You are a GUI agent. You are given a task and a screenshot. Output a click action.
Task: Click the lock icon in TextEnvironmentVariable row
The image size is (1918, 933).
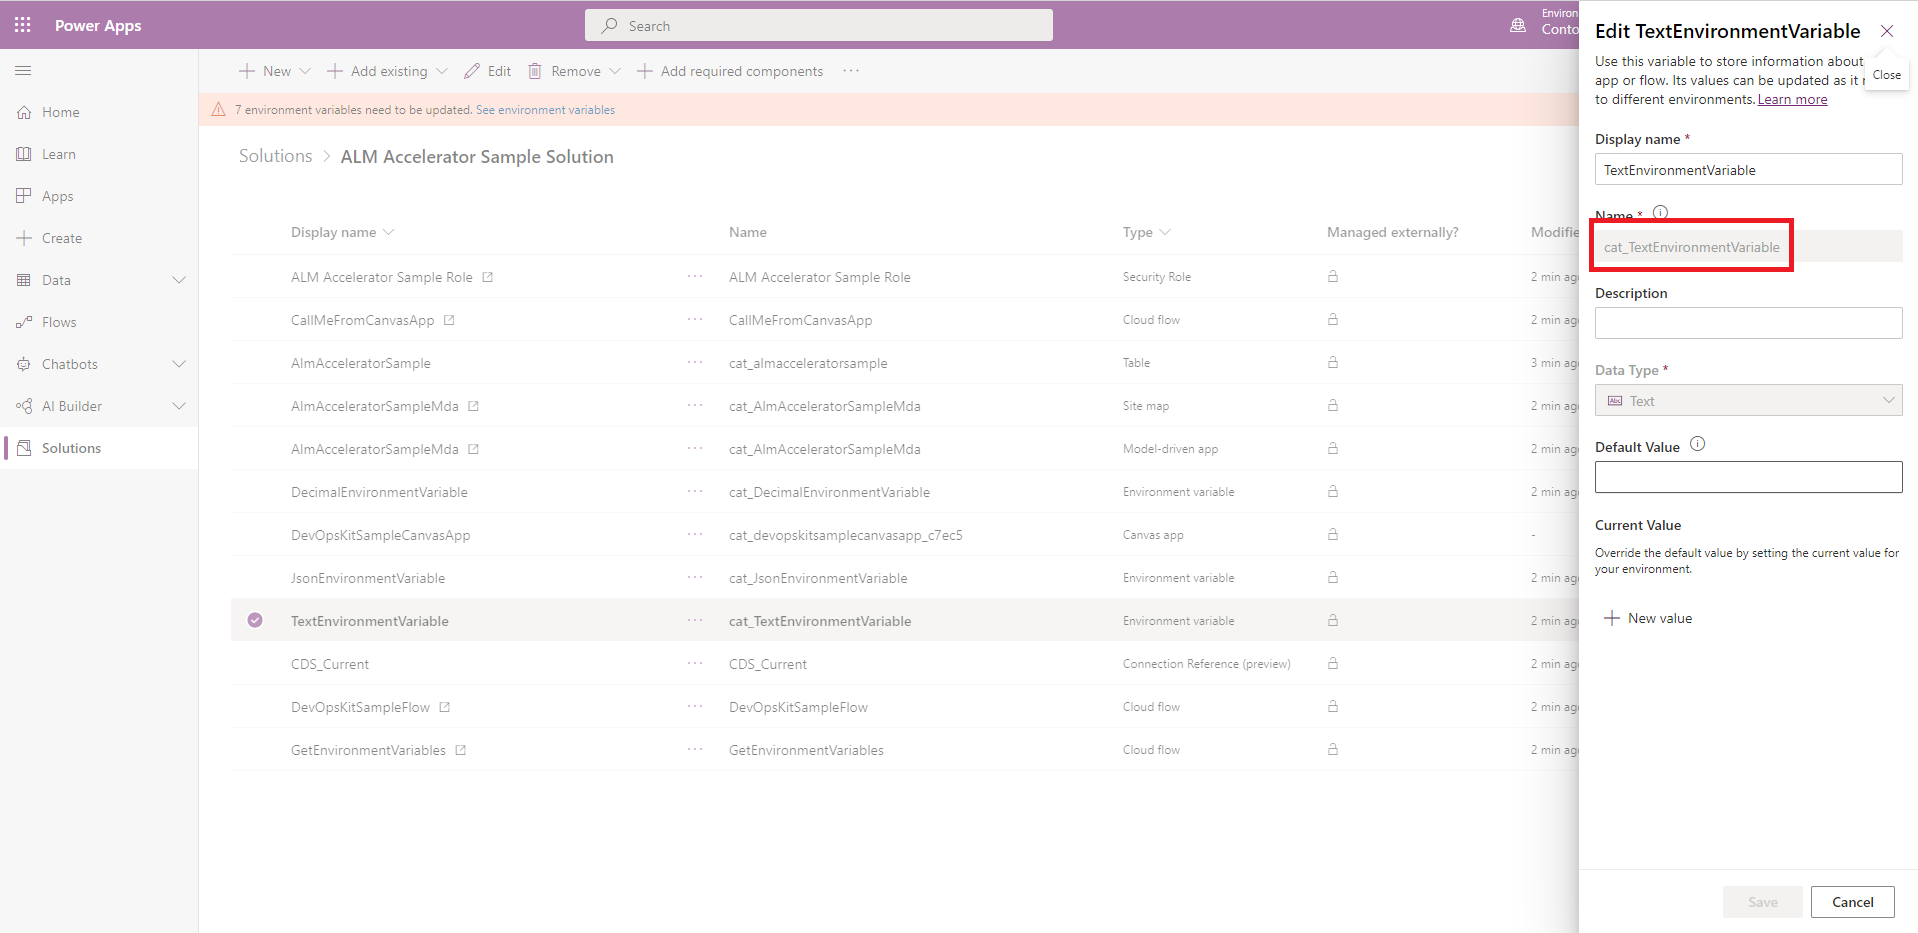1333,620
